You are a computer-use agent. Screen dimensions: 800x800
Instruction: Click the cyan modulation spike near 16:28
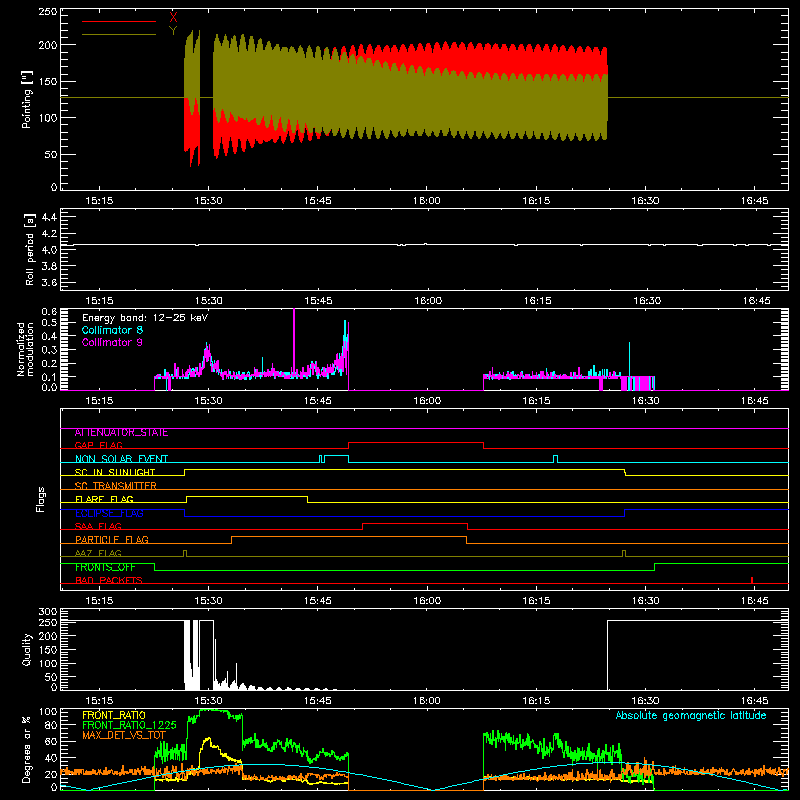[630, 359]
